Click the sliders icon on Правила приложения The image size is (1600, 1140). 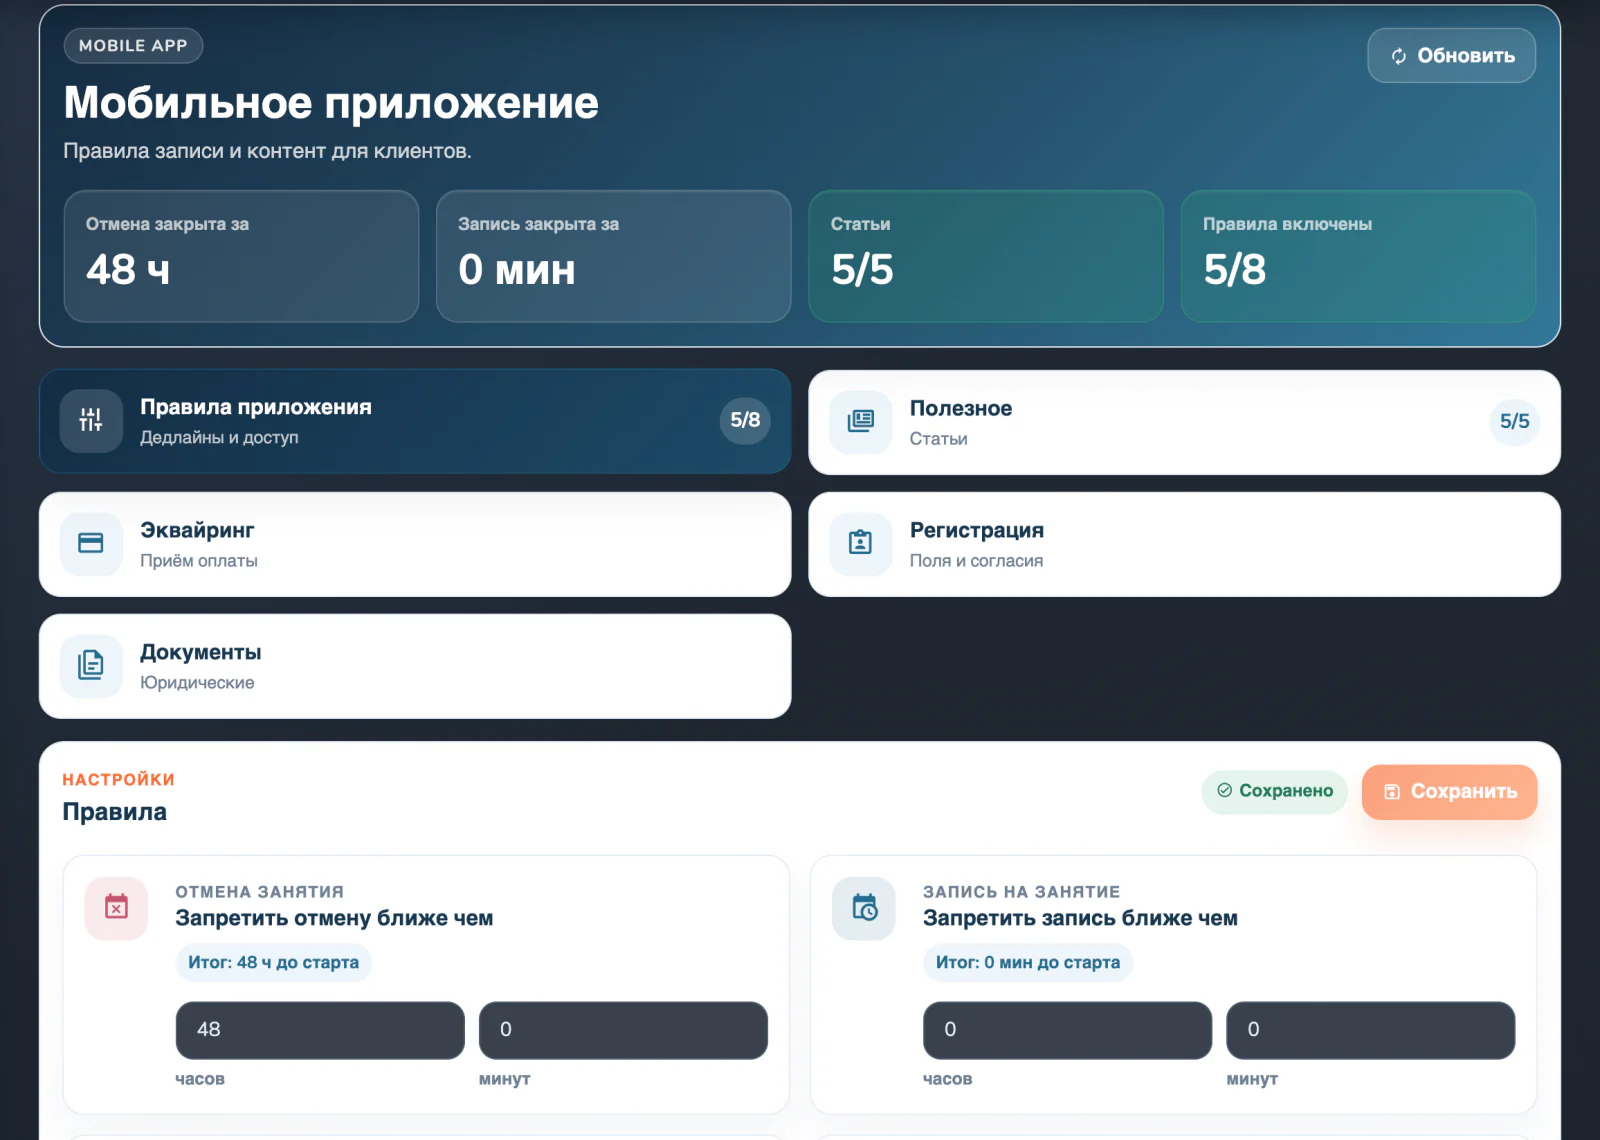point(91,420)
